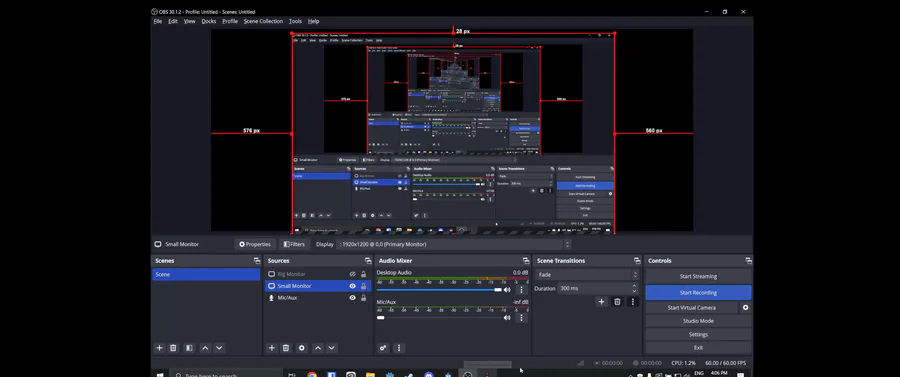Move scene up in Scenes panel
Viewport: 900px width, 377px height.
tap(205, 348)
